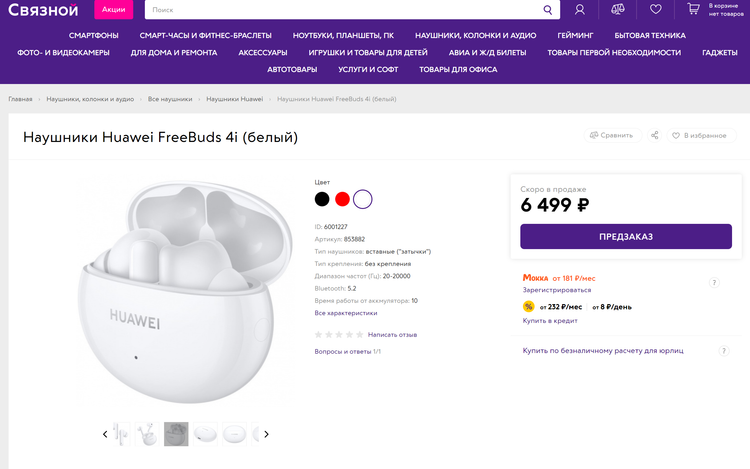Open the comparison scales icon in header
The width and height of the screenshot is (750, 469).
click(x=617, y=10)
